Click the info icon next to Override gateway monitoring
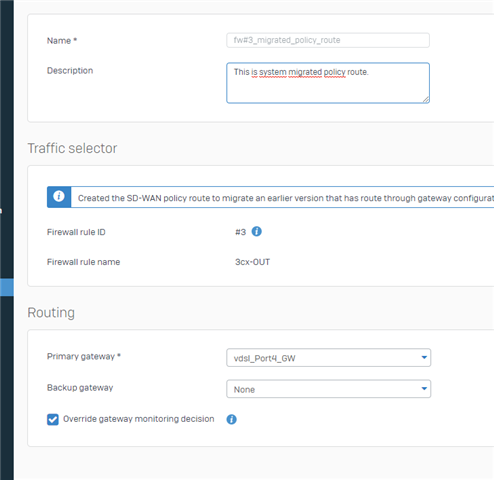Screen dimensions: 494x480 [231, 419]
